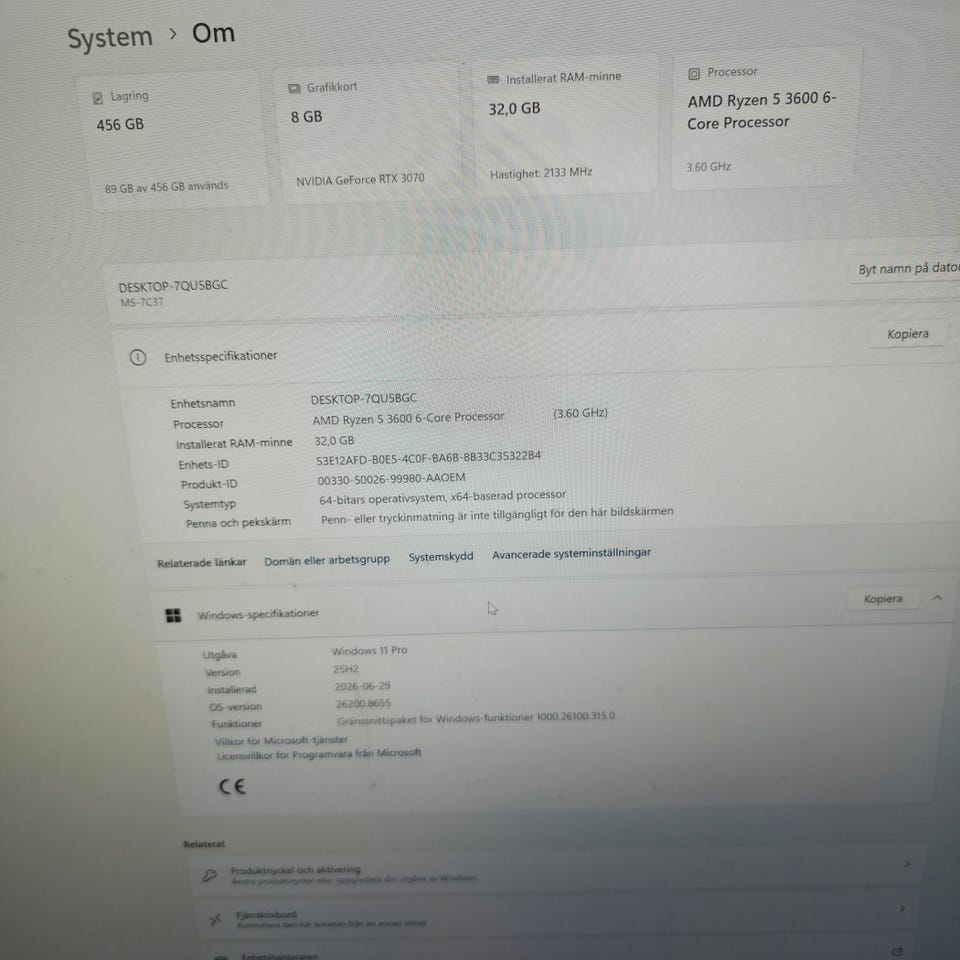960x960 pixels.
Task: Select the Enhets-ID value 53E12AFD-B0E5-4C0F-BA6B-8B33C35322B4
Action: [428, 458]
